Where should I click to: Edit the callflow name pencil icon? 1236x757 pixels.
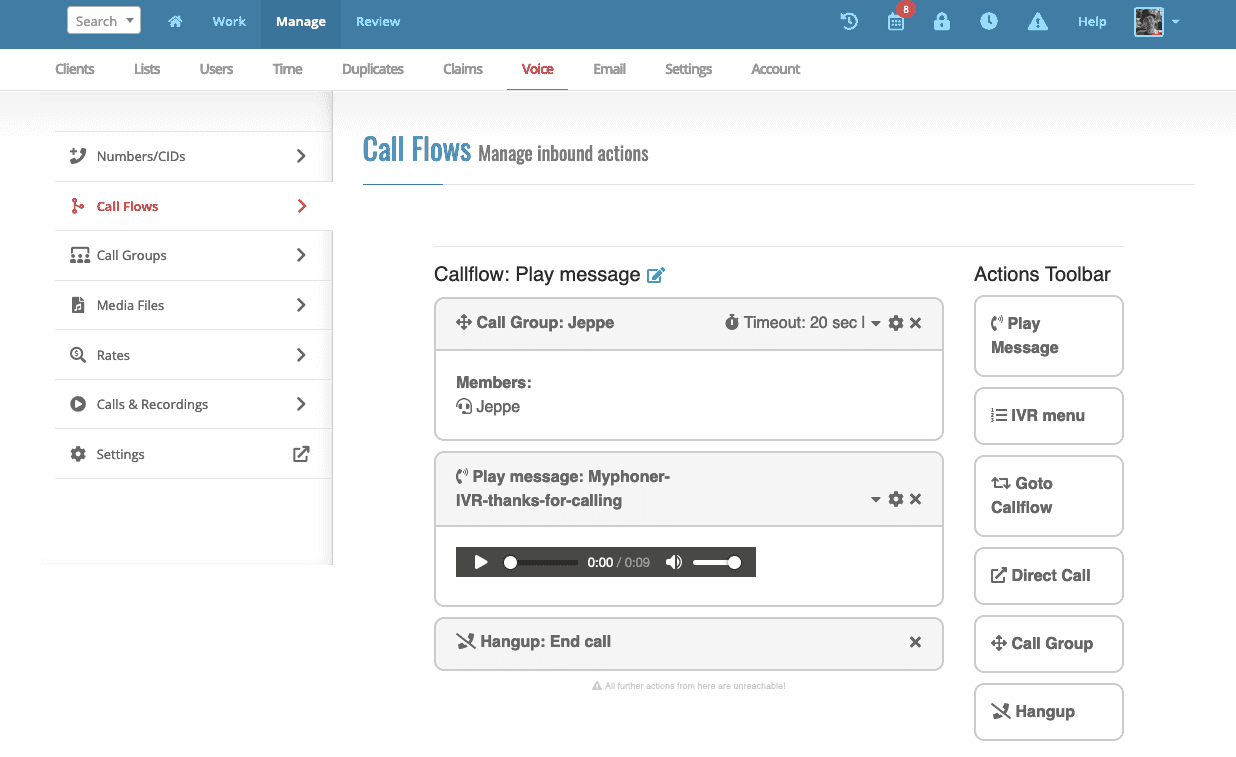pyautogui.click(x=656, y=275)
